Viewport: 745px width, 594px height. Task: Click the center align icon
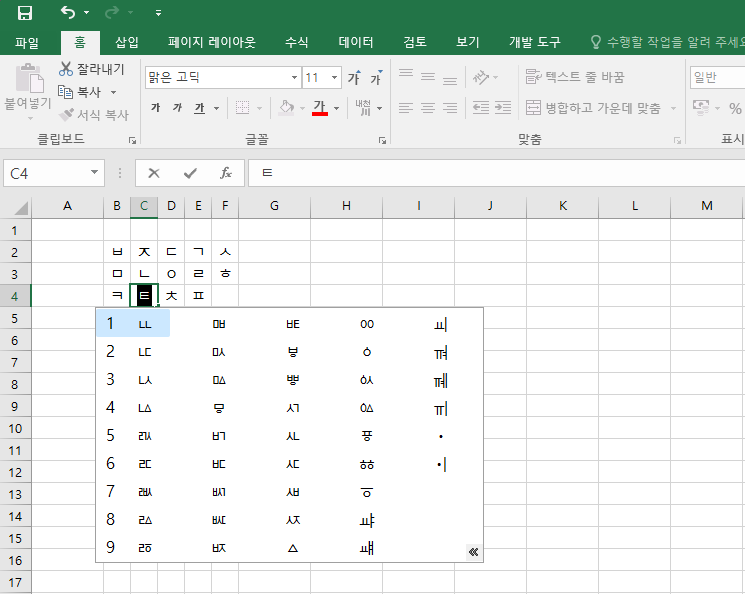tap(428, 108)
